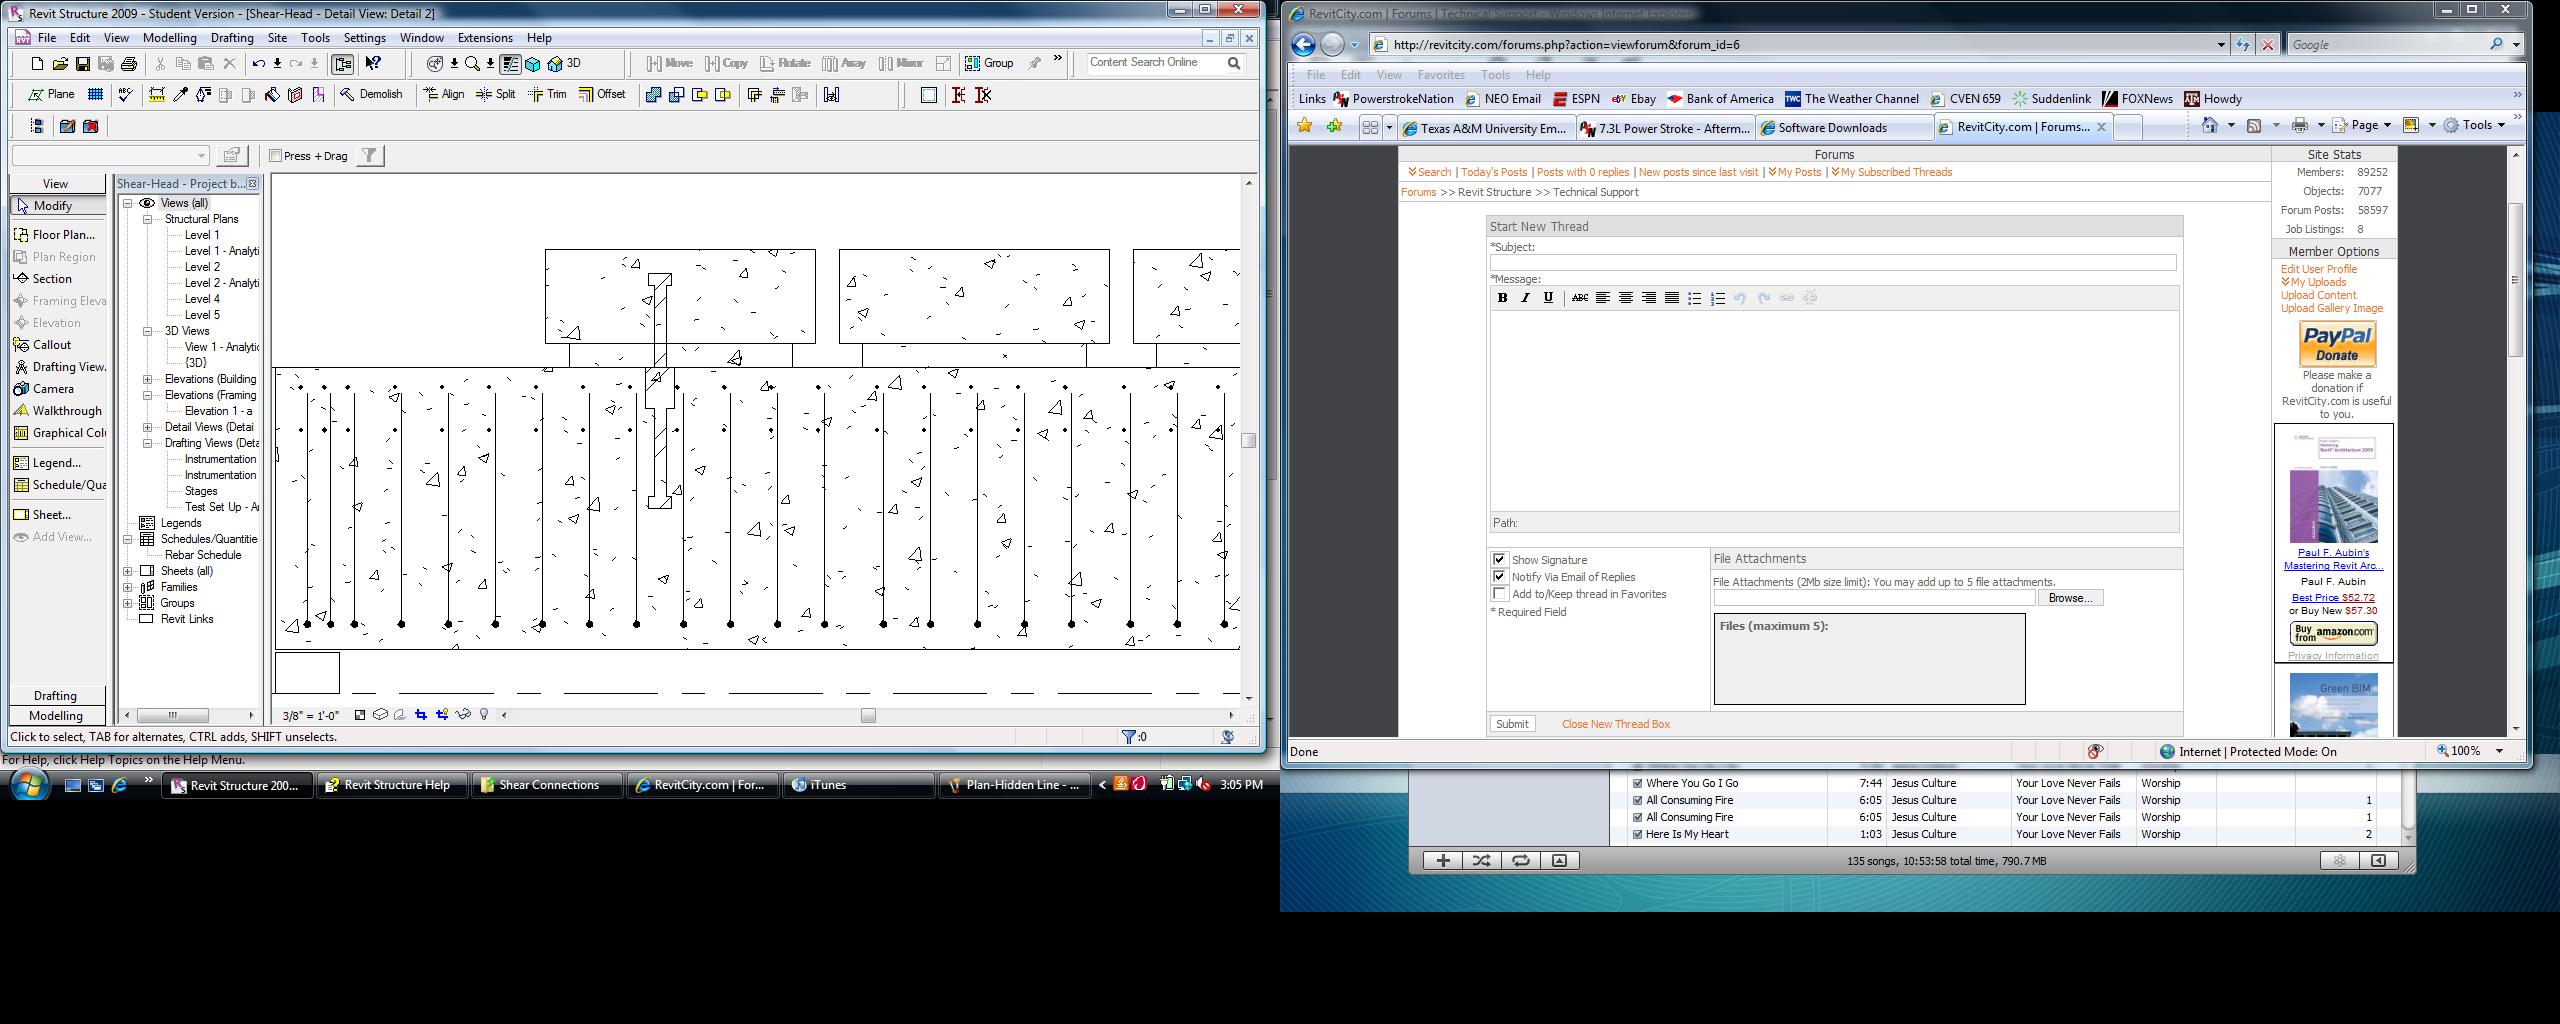The image size is (2560, 1024).
Task: Open the Settings menu in Revit
Action: click(x=364, y=38)
